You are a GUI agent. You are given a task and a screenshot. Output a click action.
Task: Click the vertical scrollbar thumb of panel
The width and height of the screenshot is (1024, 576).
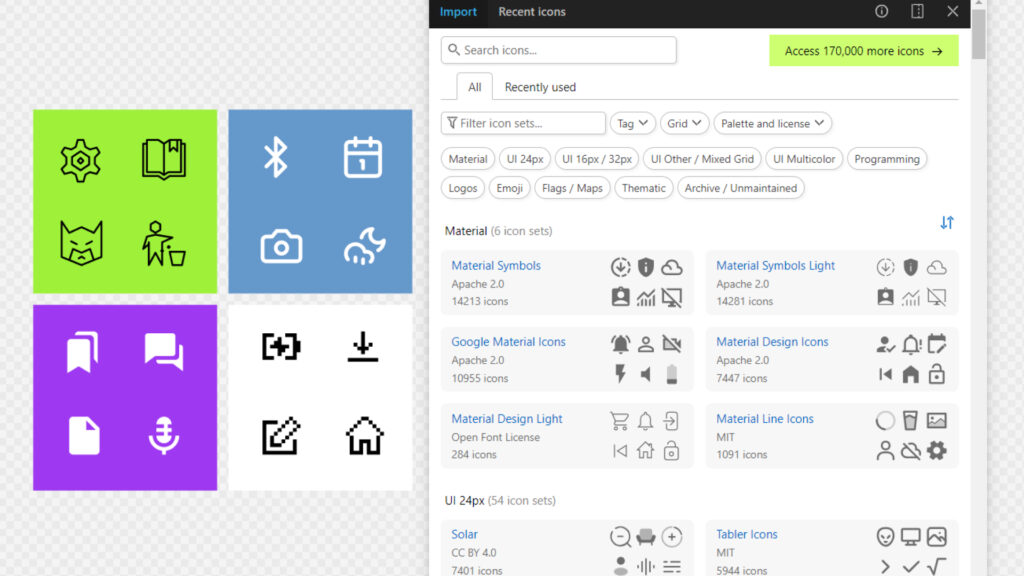(978, 34)
